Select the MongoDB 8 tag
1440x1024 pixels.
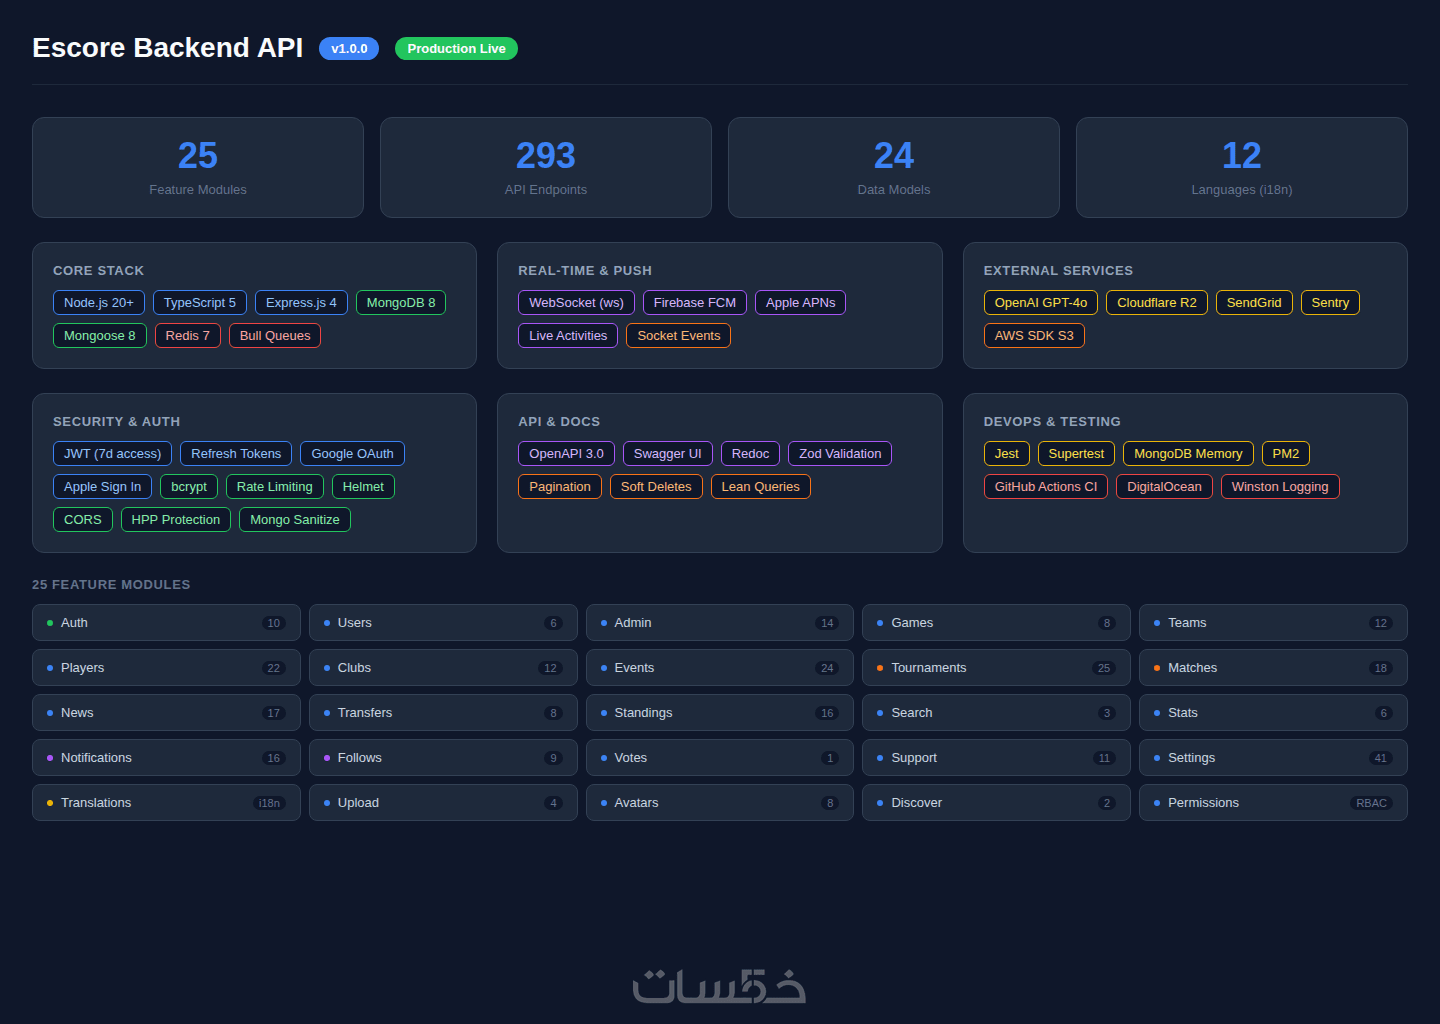coord(401,302)
